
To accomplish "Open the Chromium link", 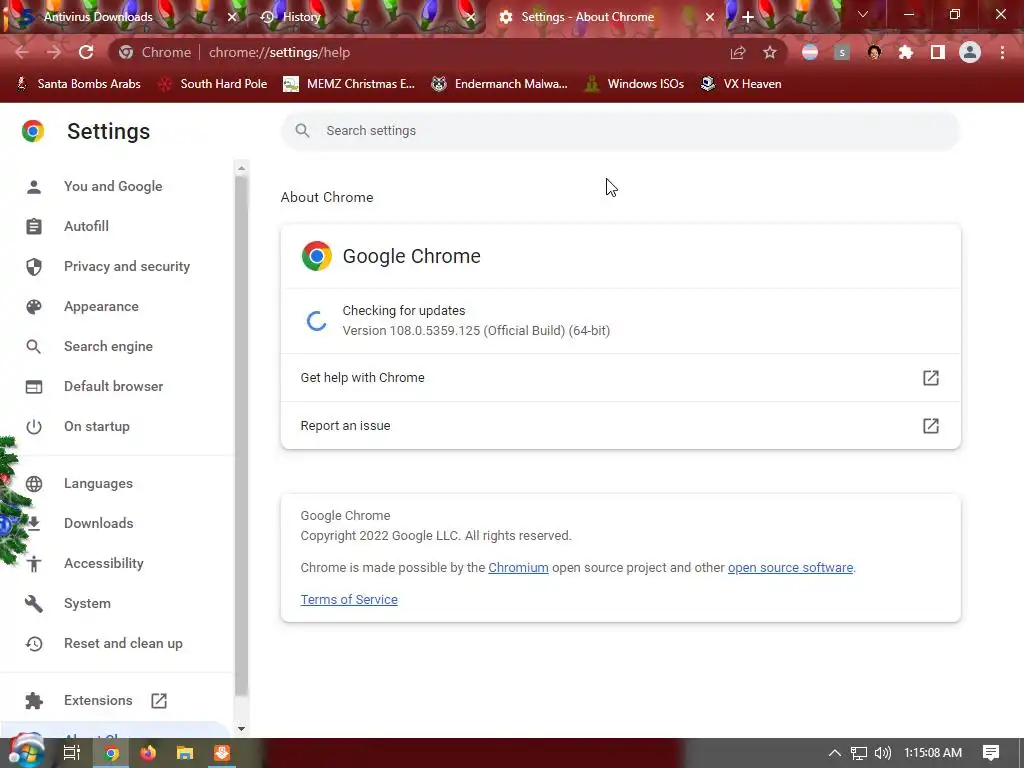I will (x=519, y=568).
